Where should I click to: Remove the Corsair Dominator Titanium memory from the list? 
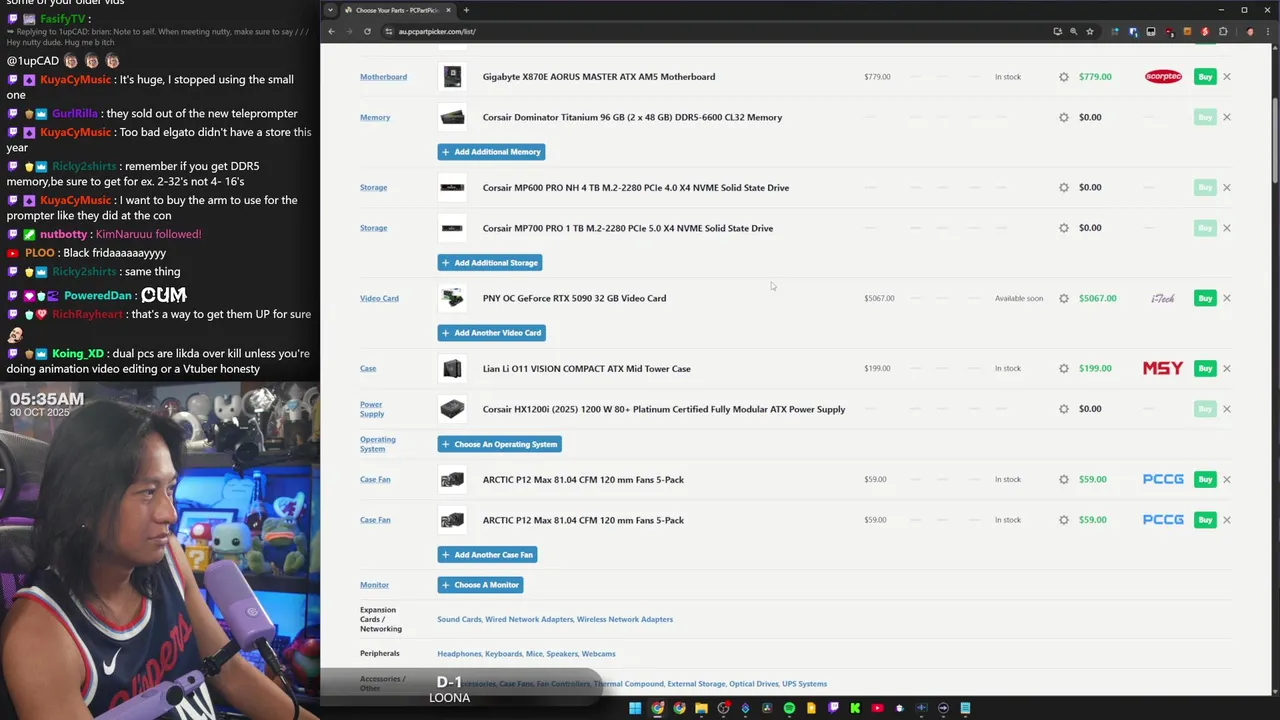1227,117
